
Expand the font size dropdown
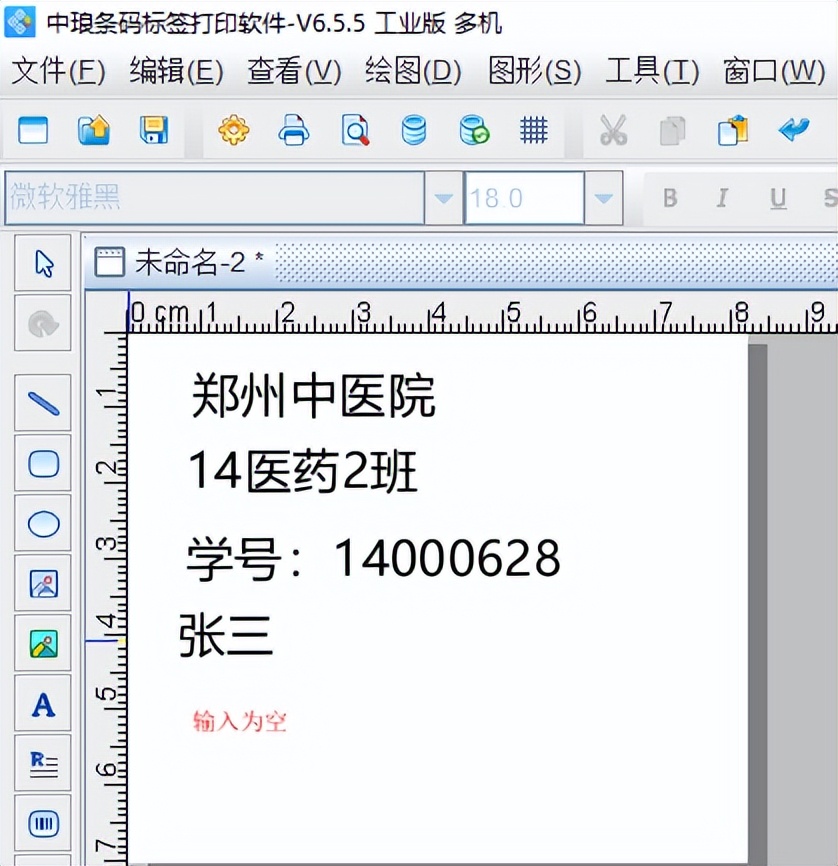coord(601,197)
